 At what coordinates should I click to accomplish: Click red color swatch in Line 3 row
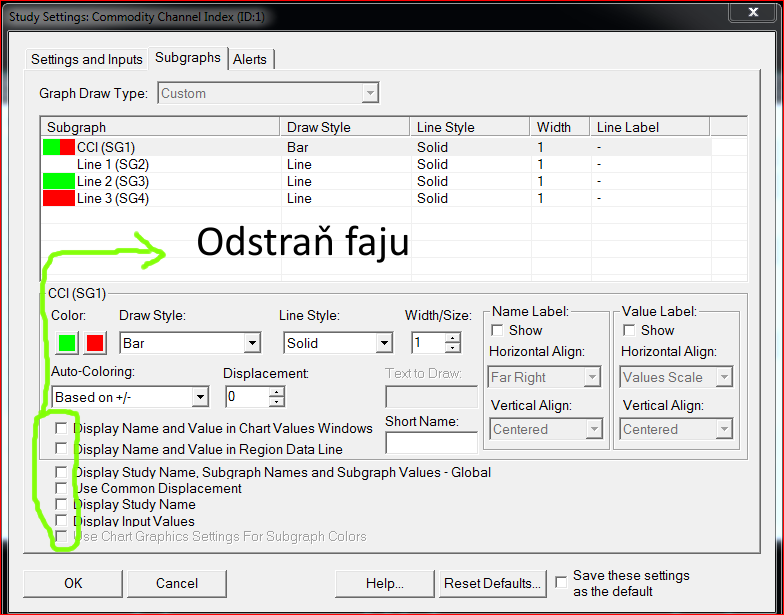tap(58, 198)
